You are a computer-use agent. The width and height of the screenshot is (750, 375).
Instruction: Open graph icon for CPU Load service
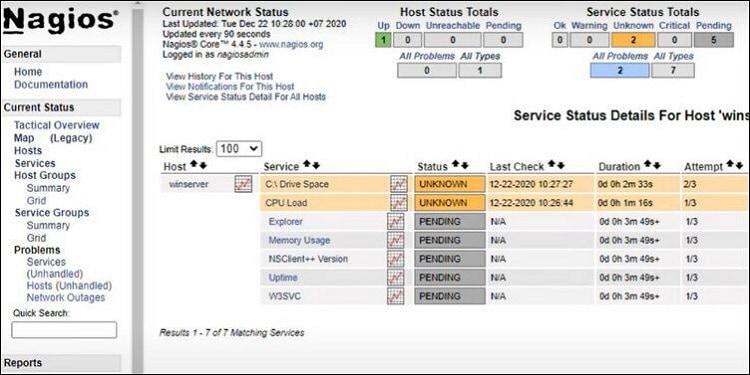pos(398,203)
